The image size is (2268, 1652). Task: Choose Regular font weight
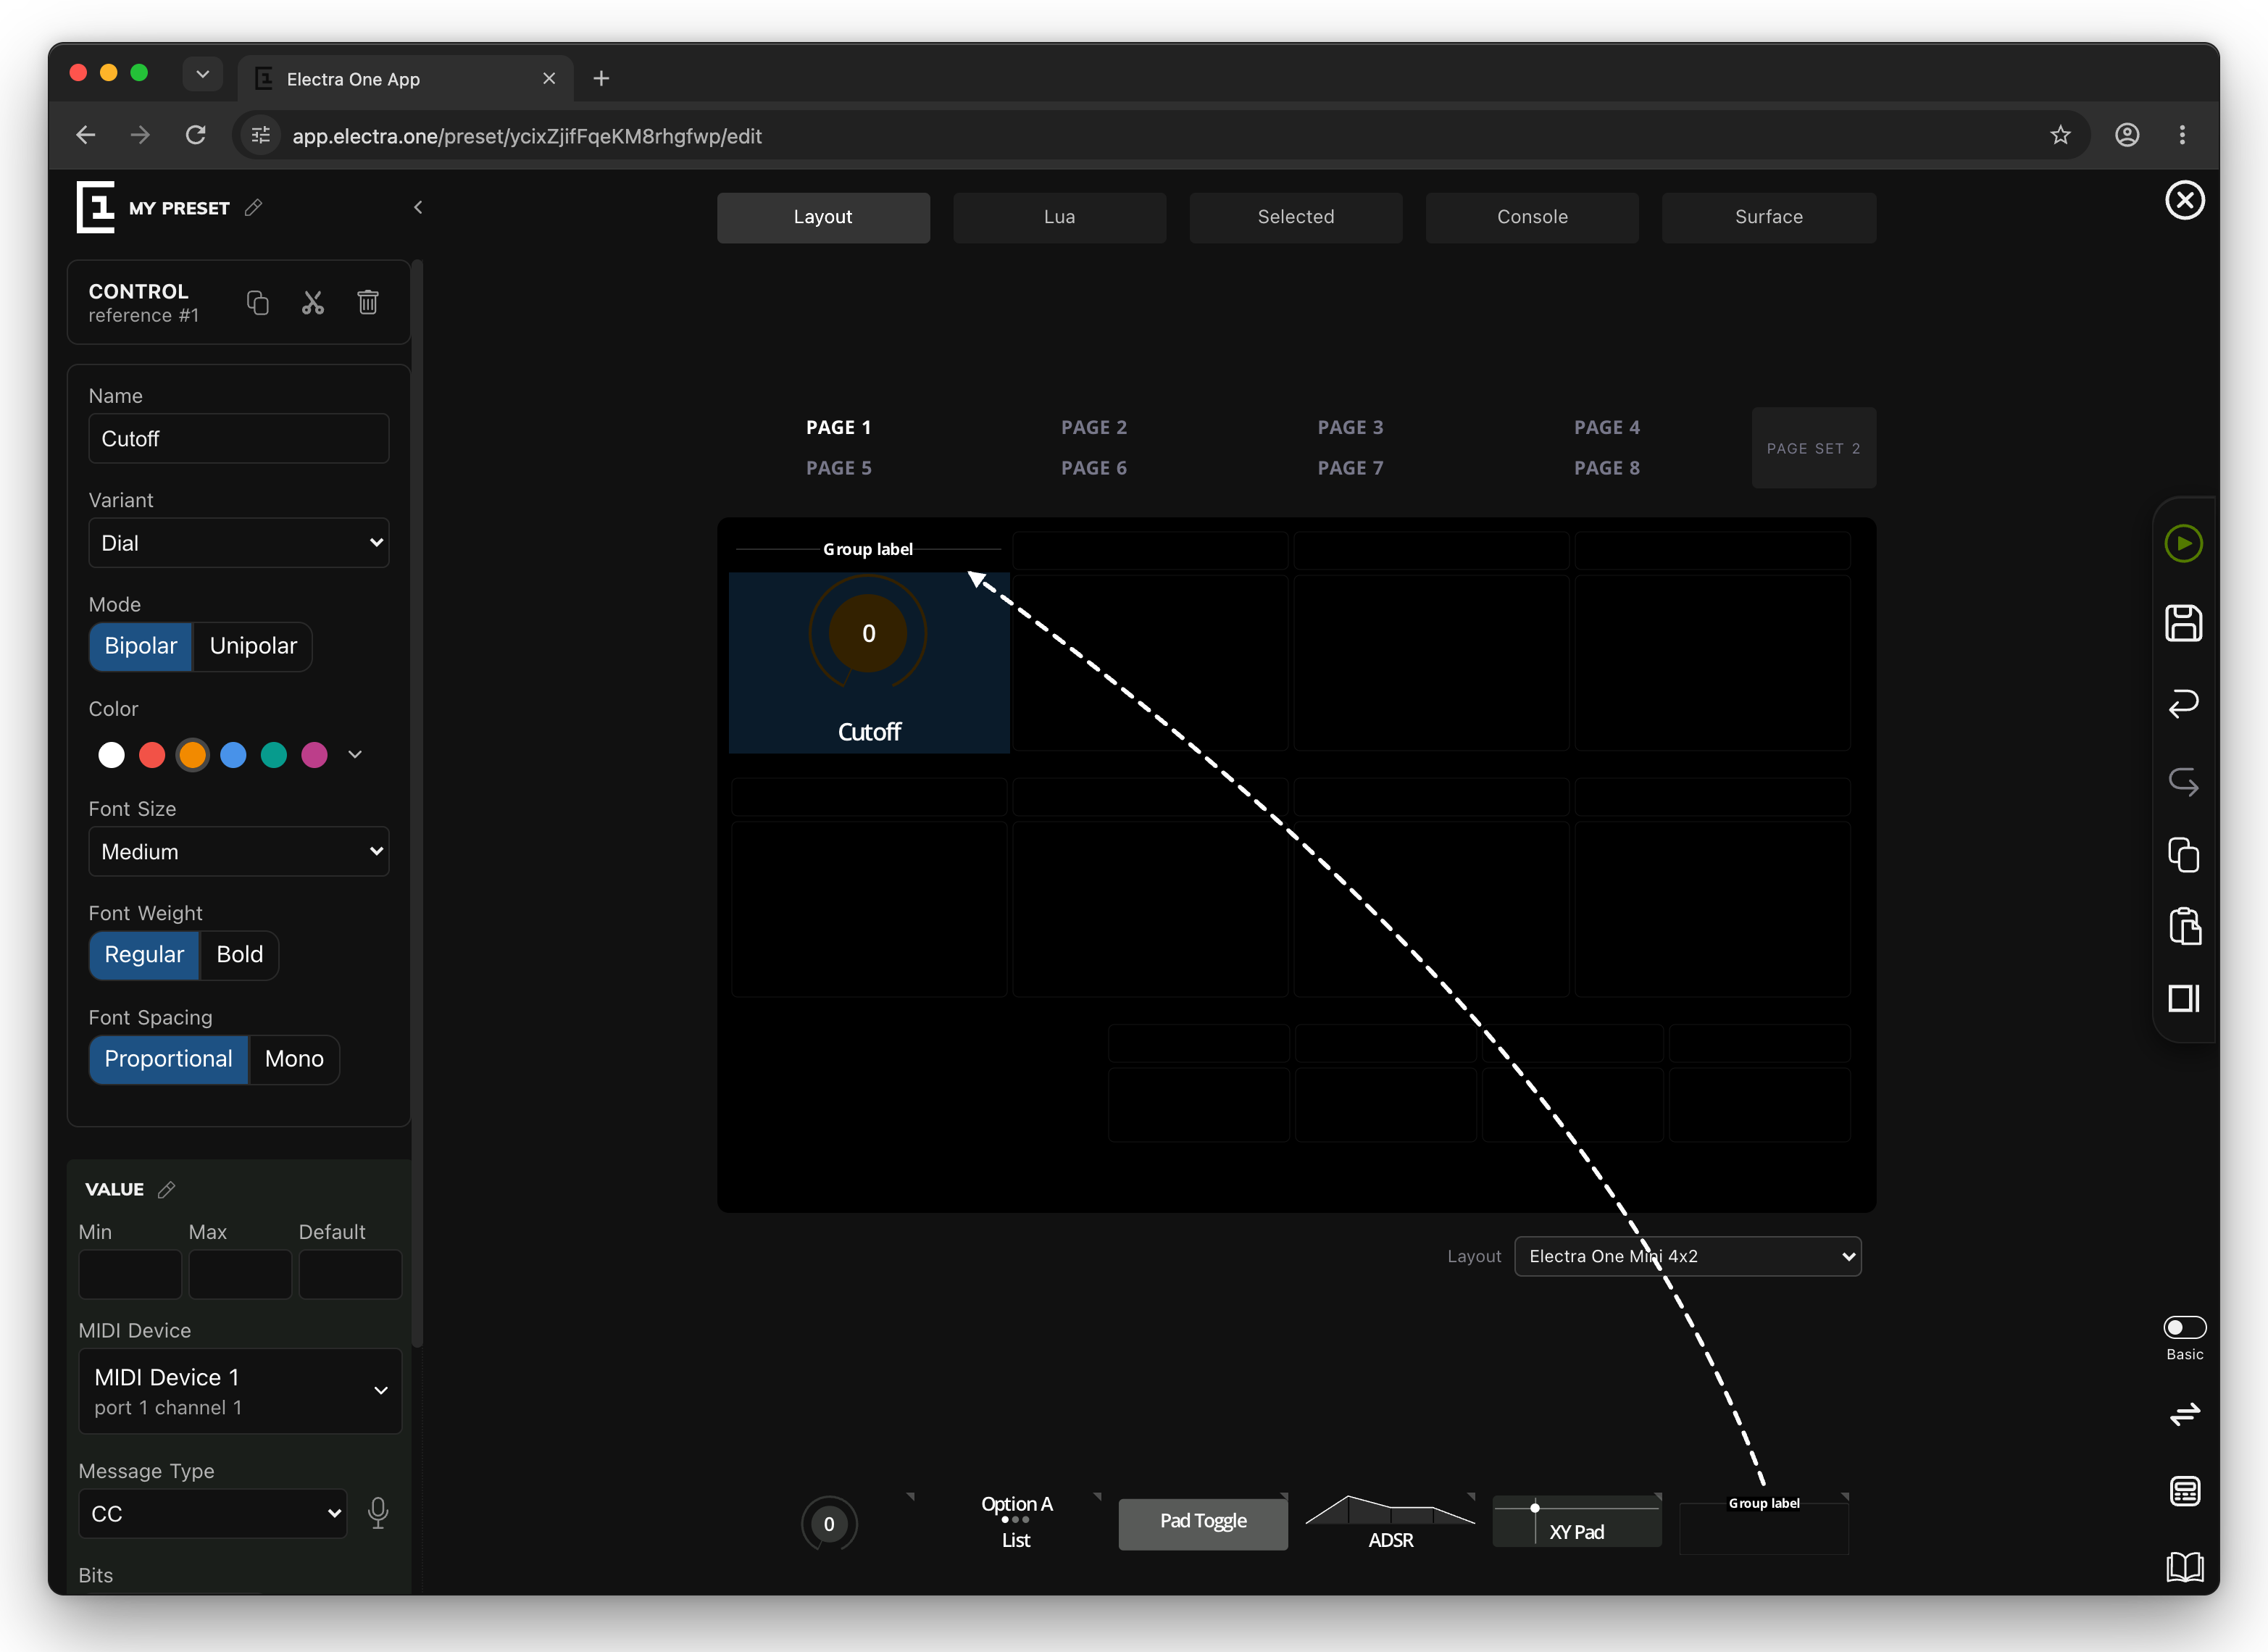(x=144, y=955)
